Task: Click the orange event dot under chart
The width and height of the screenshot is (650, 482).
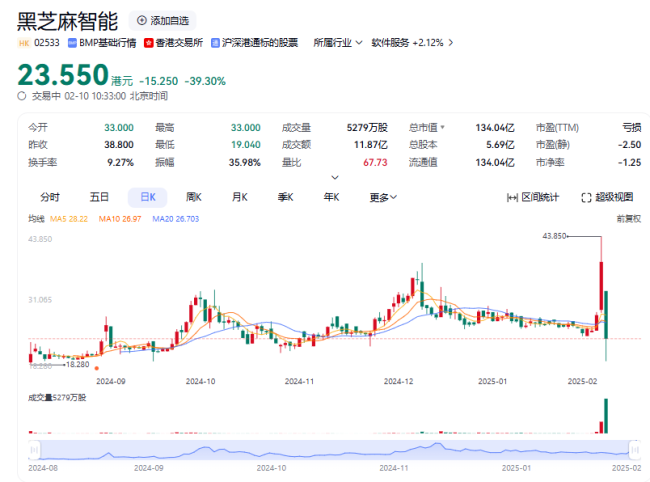Action: click(x=97, y=368)
